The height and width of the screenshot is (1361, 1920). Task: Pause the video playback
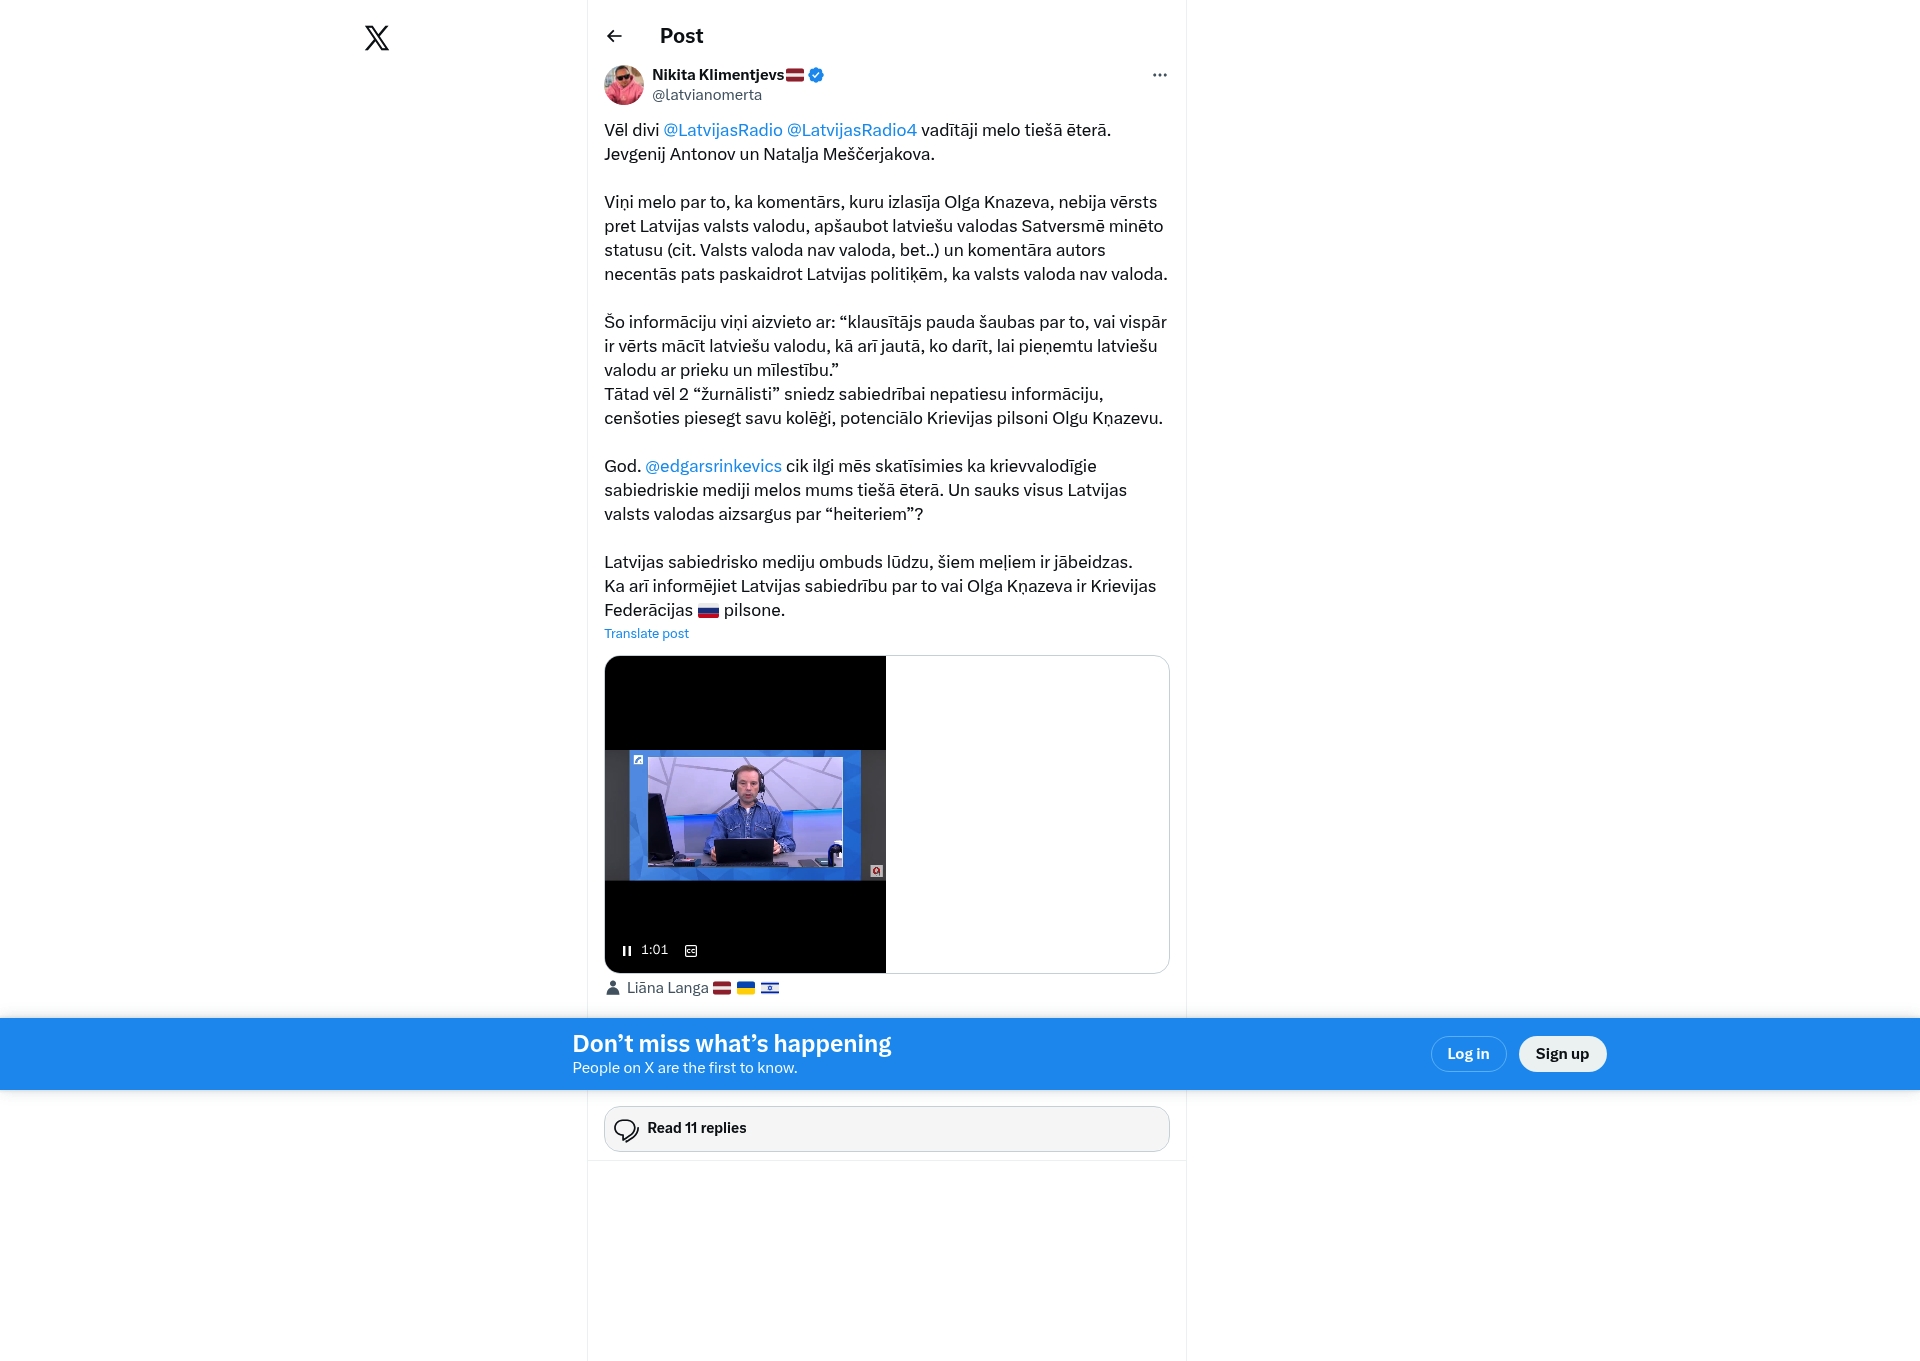click(627, 951)
